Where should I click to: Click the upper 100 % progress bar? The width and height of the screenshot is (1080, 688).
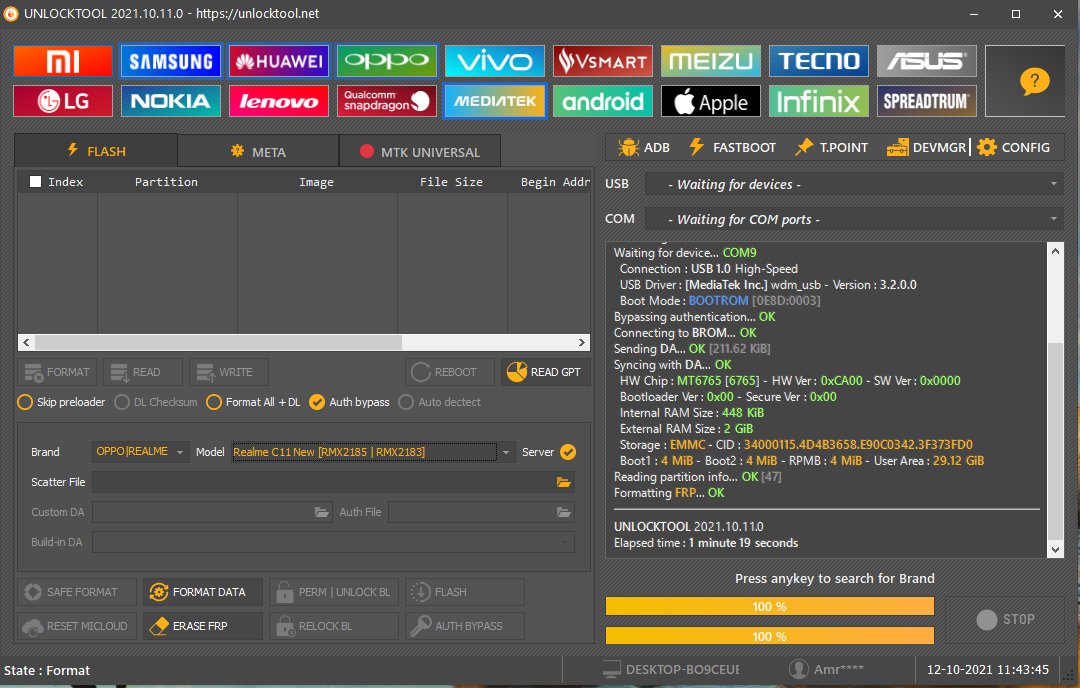pos(769,606)
